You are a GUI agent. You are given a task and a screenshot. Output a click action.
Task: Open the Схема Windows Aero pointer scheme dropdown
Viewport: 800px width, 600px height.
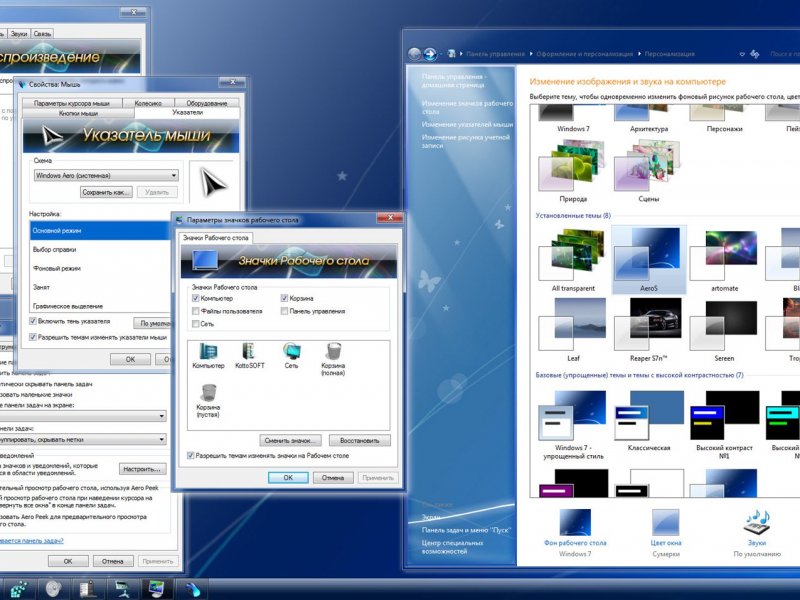tap(106, 175)
